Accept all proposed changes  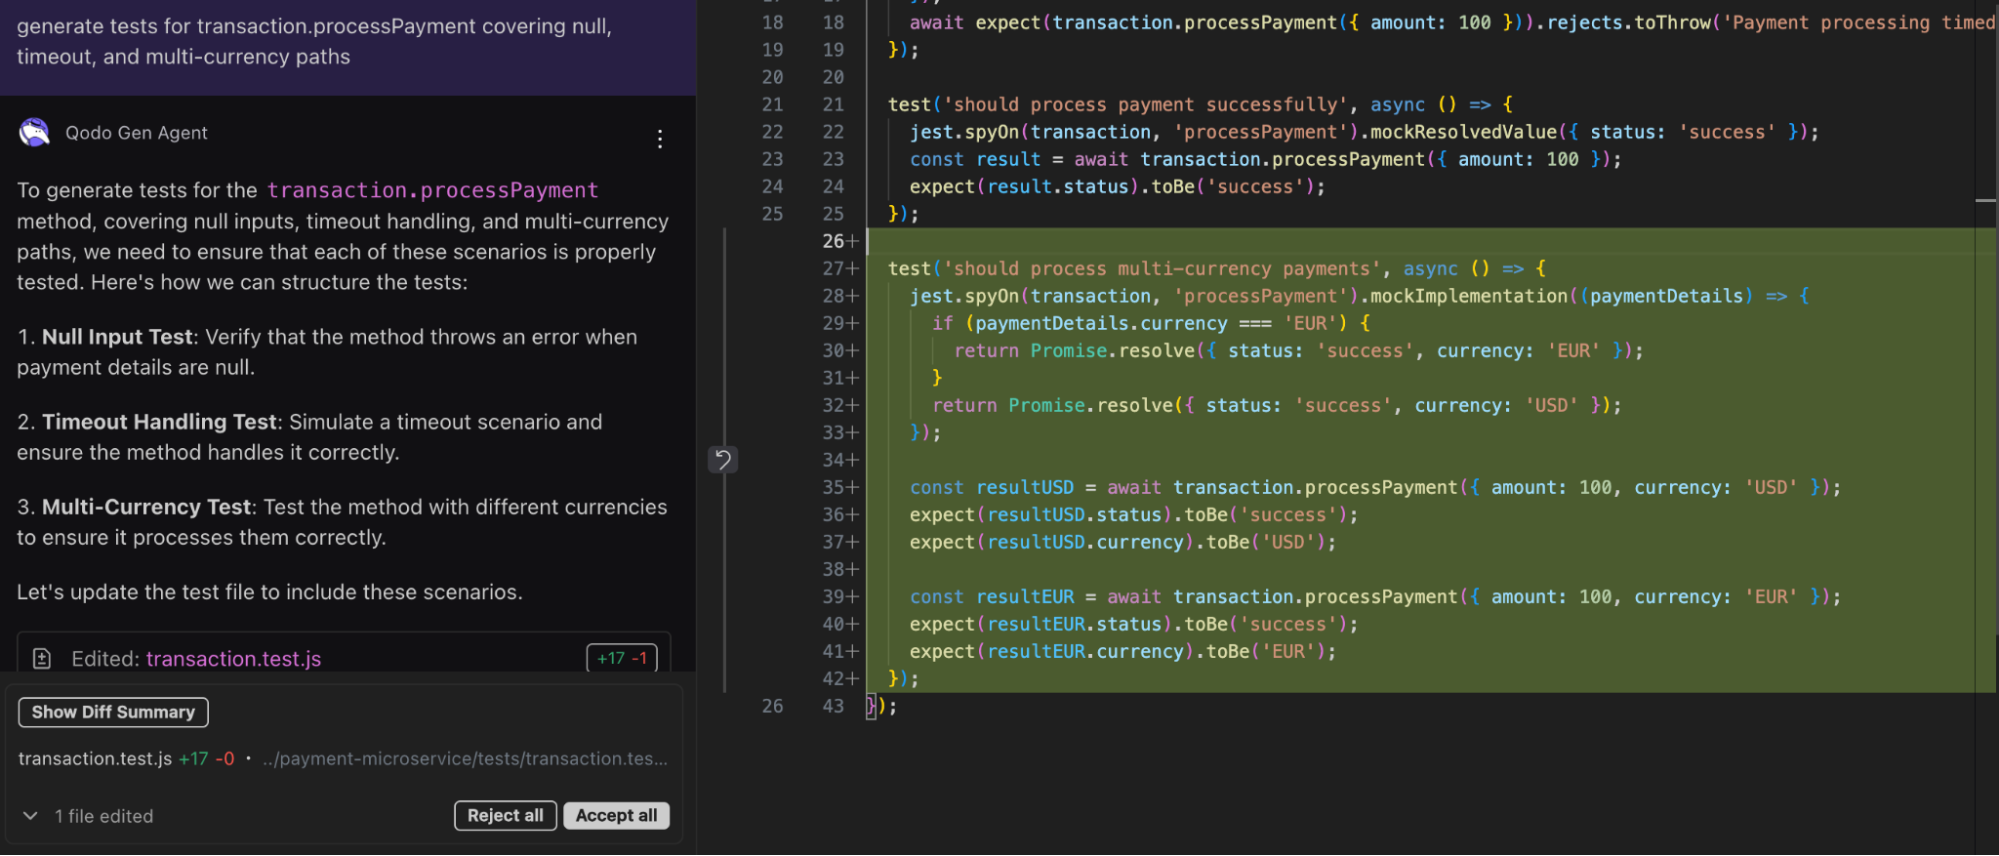pyautogui.click(x=616, y=816)
